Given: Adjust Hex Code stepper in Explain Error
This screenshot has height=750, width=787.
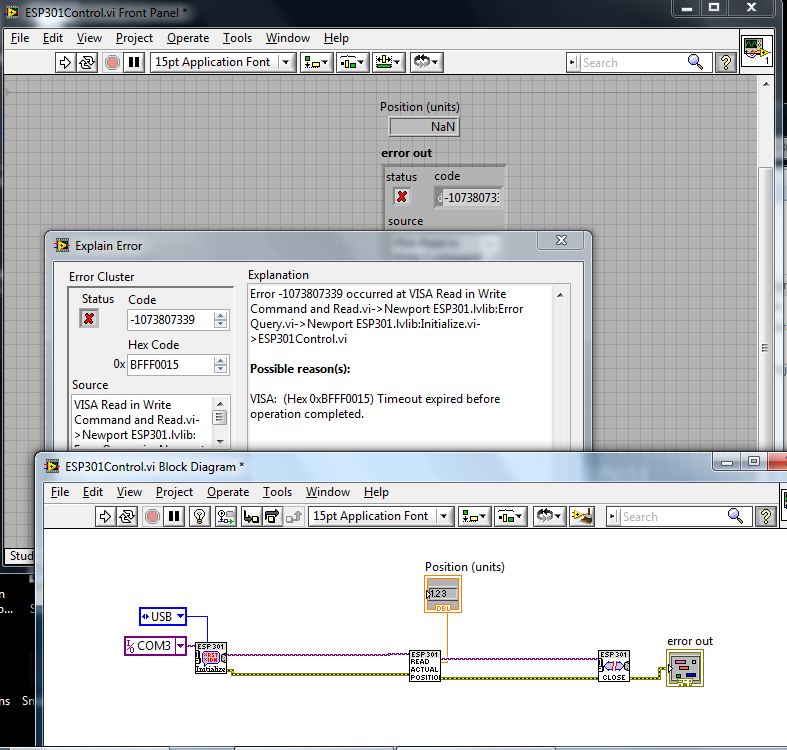Looking at the screenshot, I should click(x=220, y=365).
